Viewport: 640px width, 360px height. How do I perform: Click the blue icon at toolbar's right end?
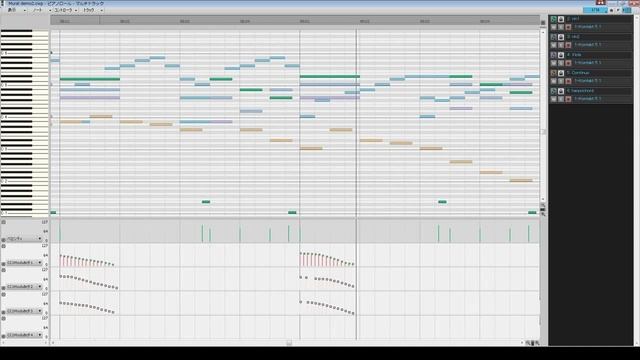(x=628, y=10)
